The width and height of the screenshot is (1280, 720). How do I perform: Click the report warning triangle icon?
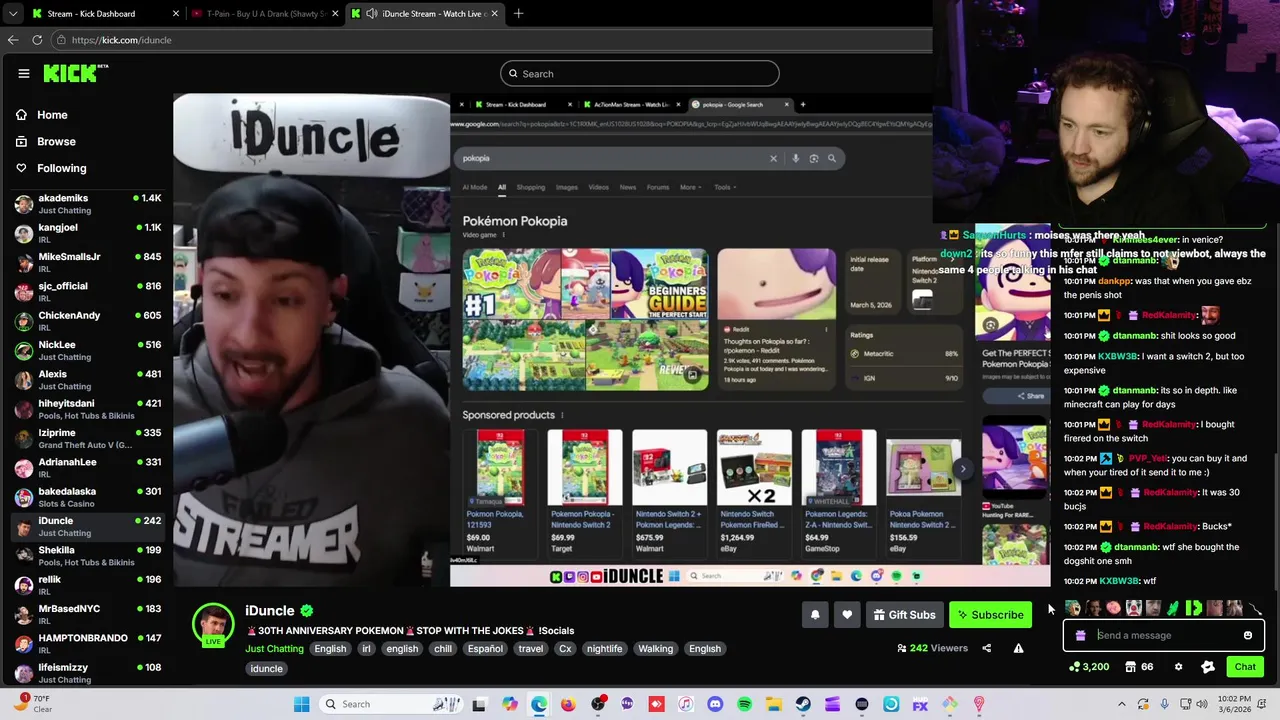pos(1018,648)
